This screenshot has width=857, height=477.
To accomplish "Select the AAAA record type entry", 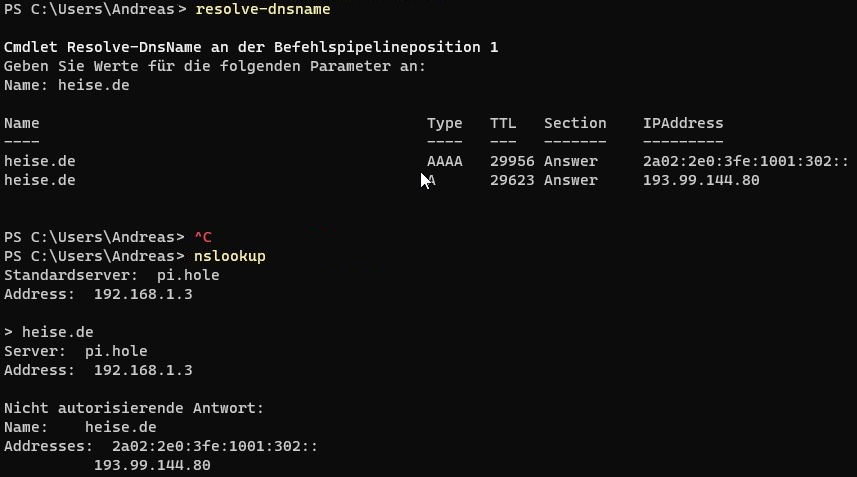I will point(444,161).
